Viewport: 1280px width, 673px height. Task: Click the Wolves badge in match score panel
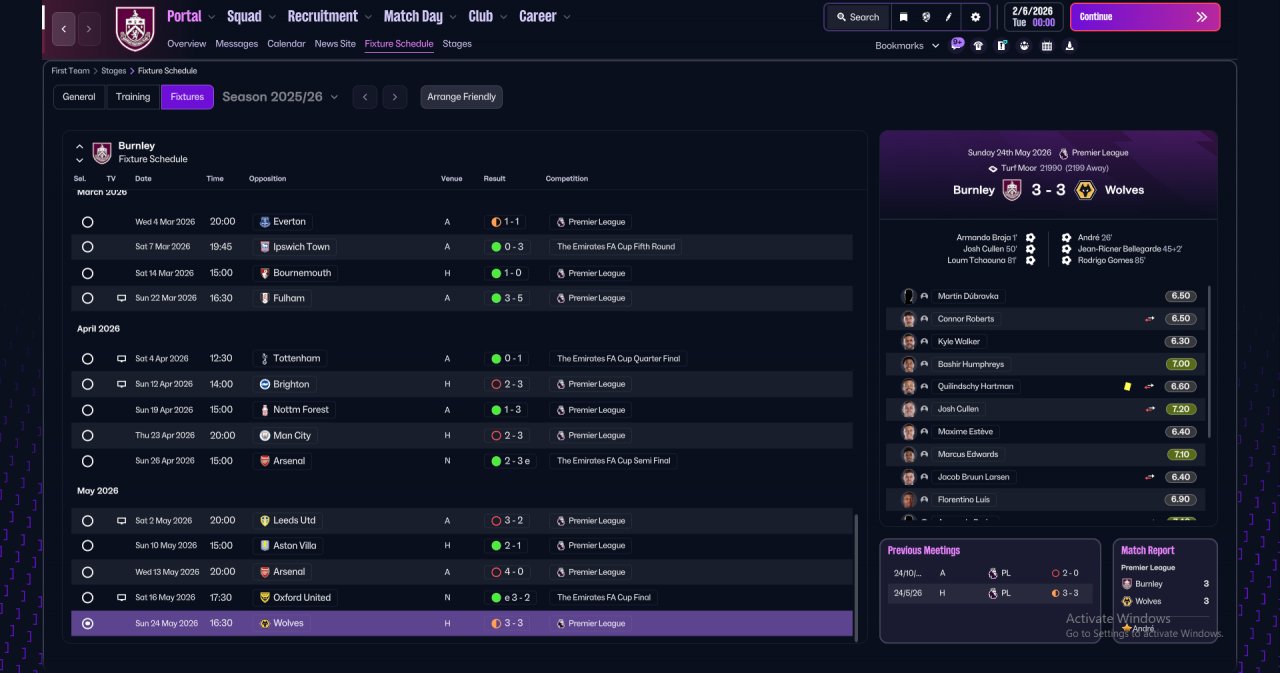click(x=1084, y=190)
